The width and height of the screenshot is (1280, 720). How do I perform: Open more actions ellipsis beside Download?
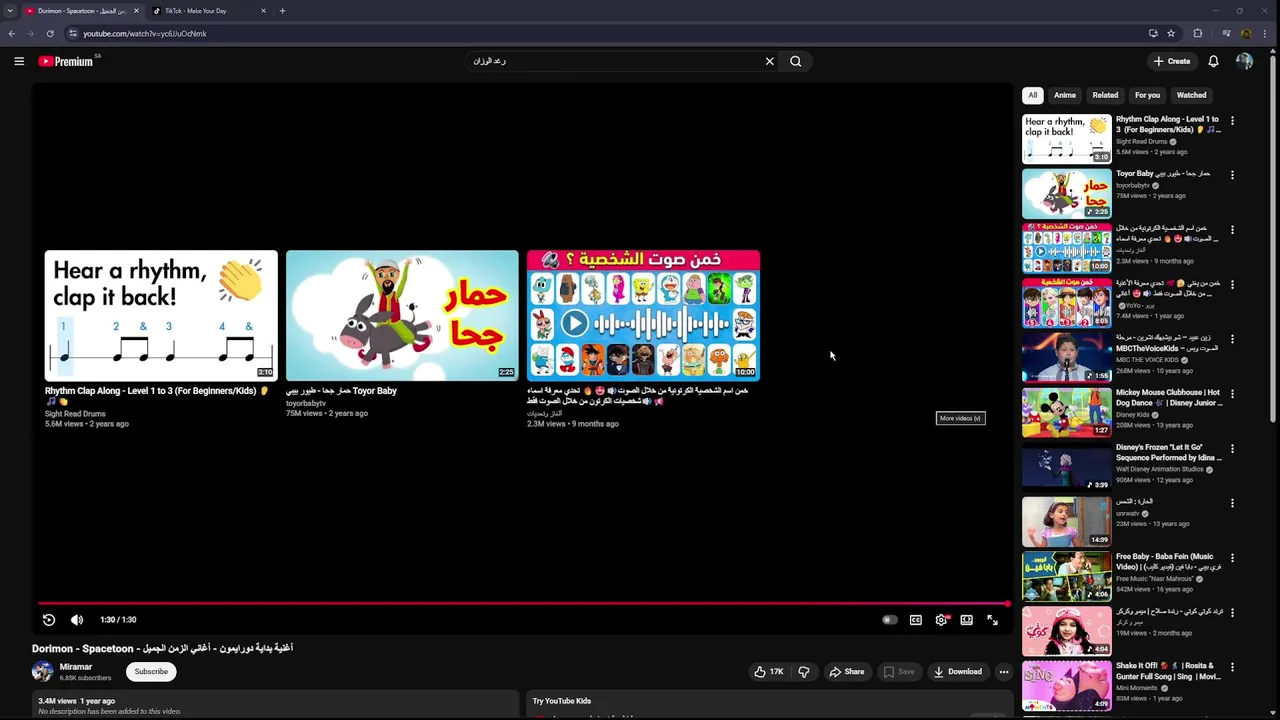1004,672
